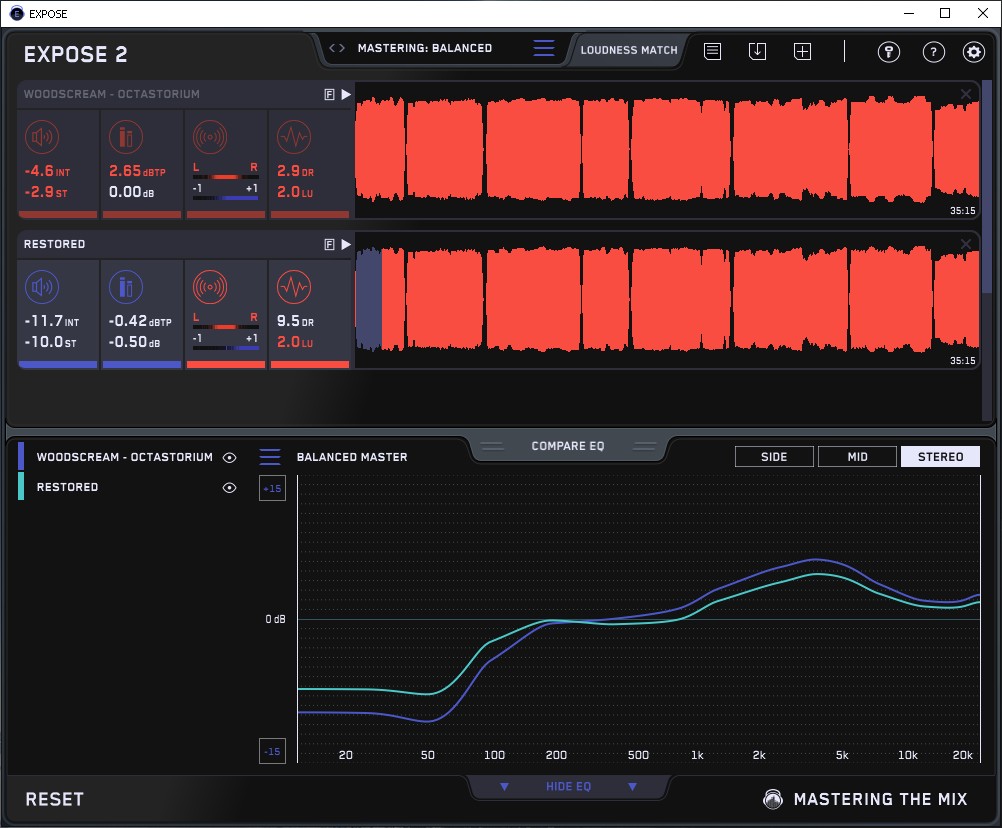Click the add track plus icon
This screenshot has width=1002, height=828.
pos(803,51)
